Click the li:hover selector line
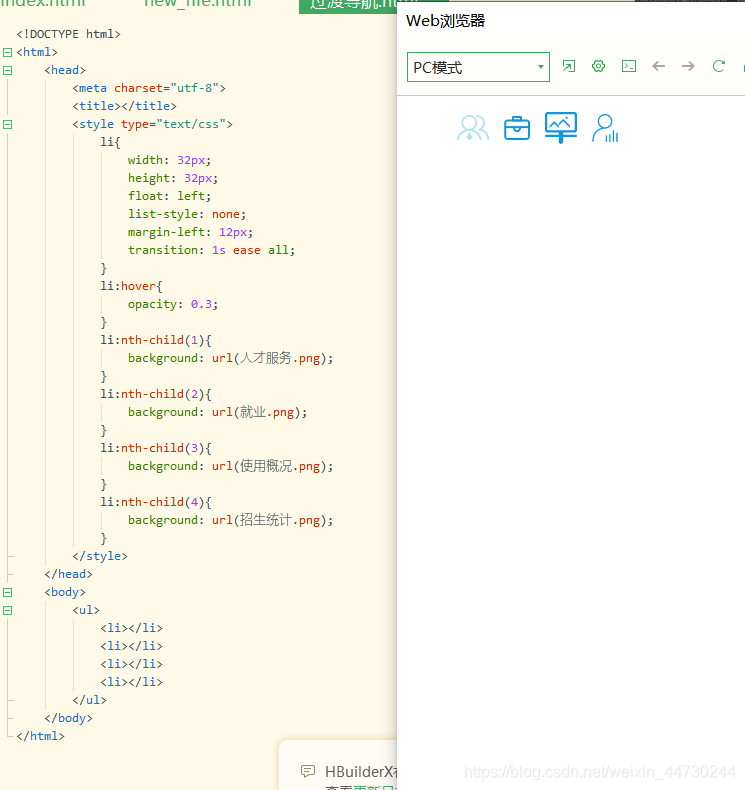Image resolution: width=745 pixels, height=790 pixels. coord(131,286)
